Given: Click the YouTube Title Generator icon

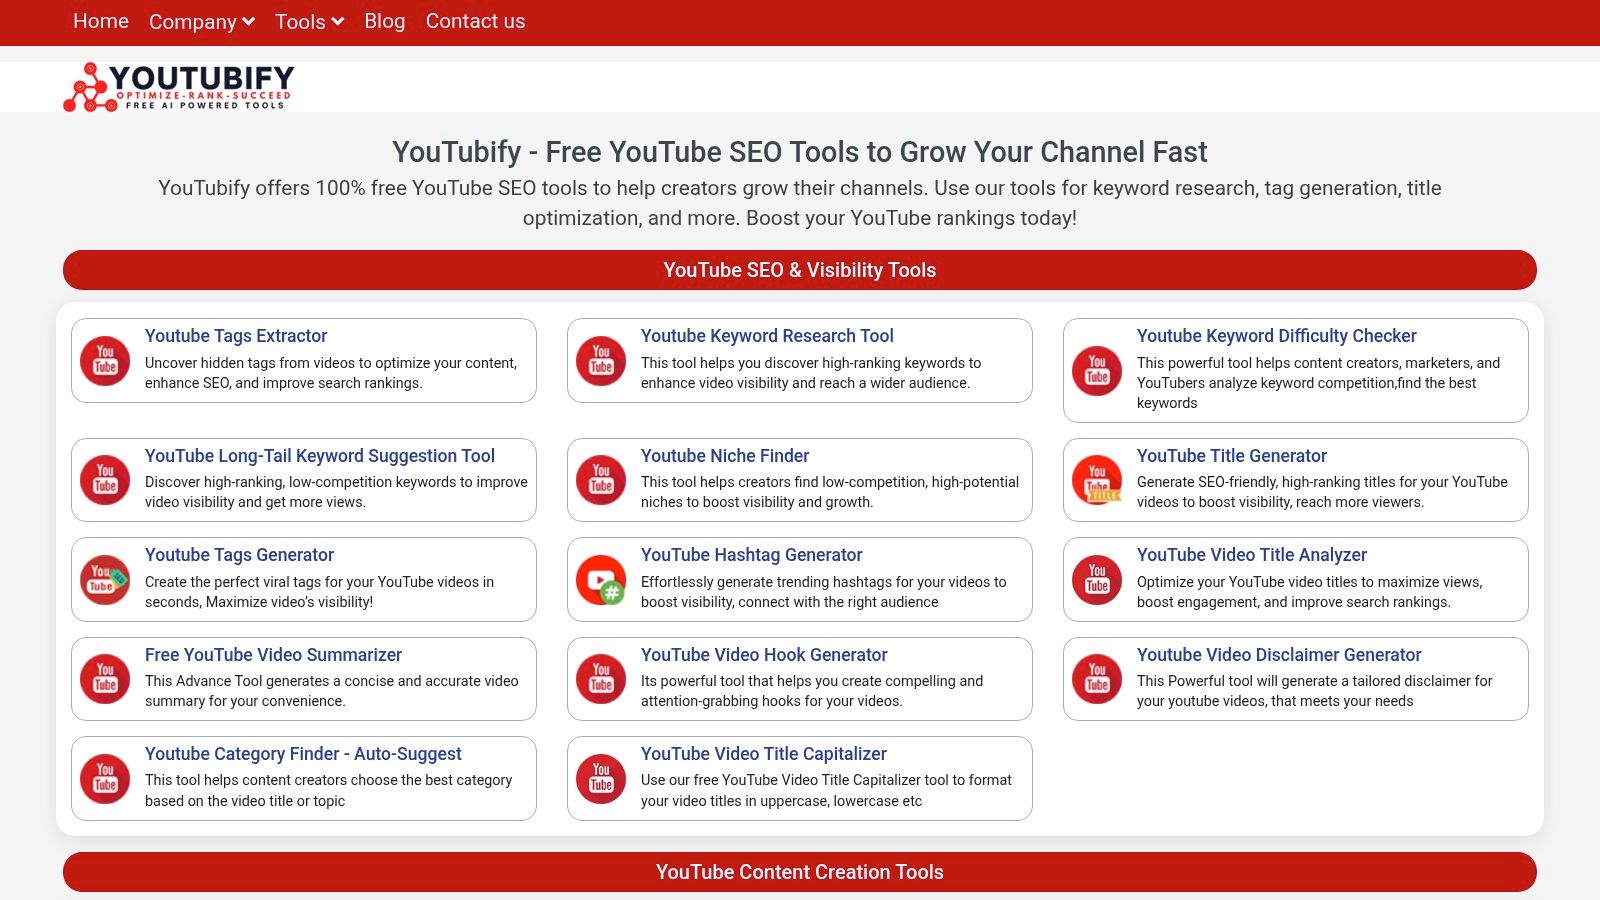Looking at the screenshot, I should tap(1096, 480).
